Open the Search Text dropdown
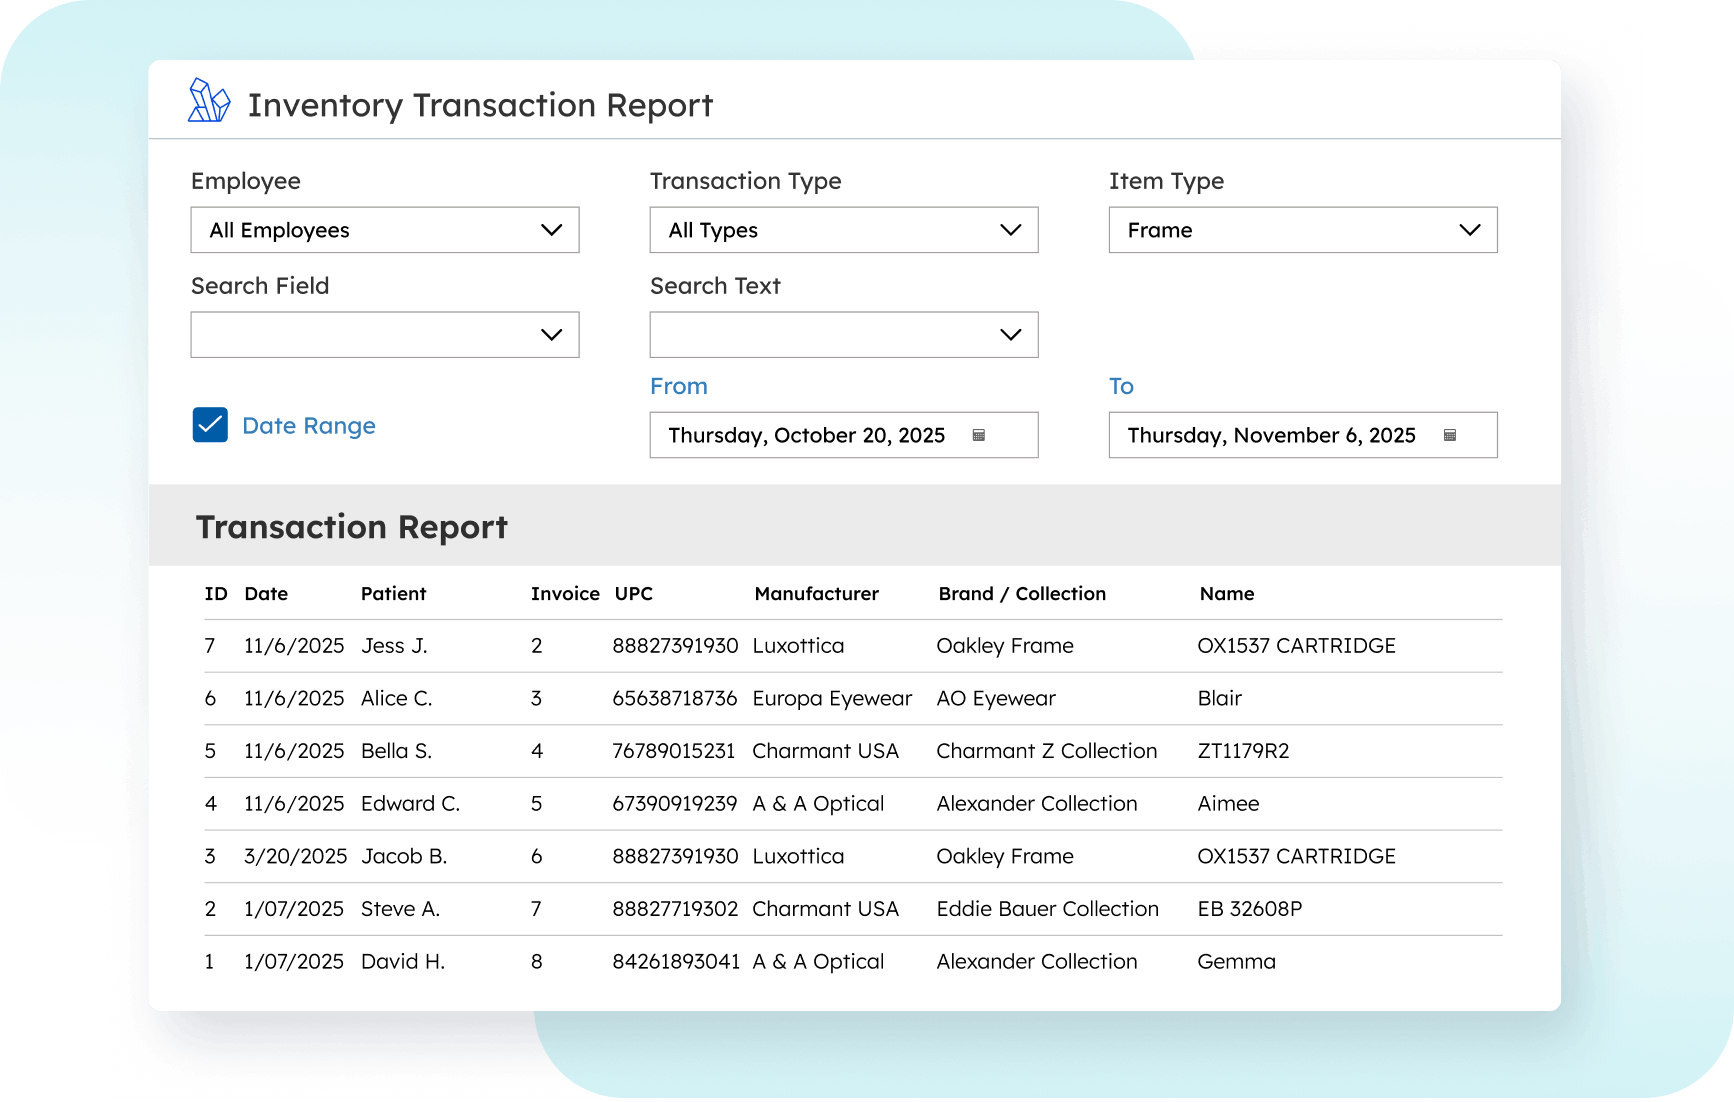This screenshot has height=1102, width=1734. pyautogui.click(x=843, y=335)
